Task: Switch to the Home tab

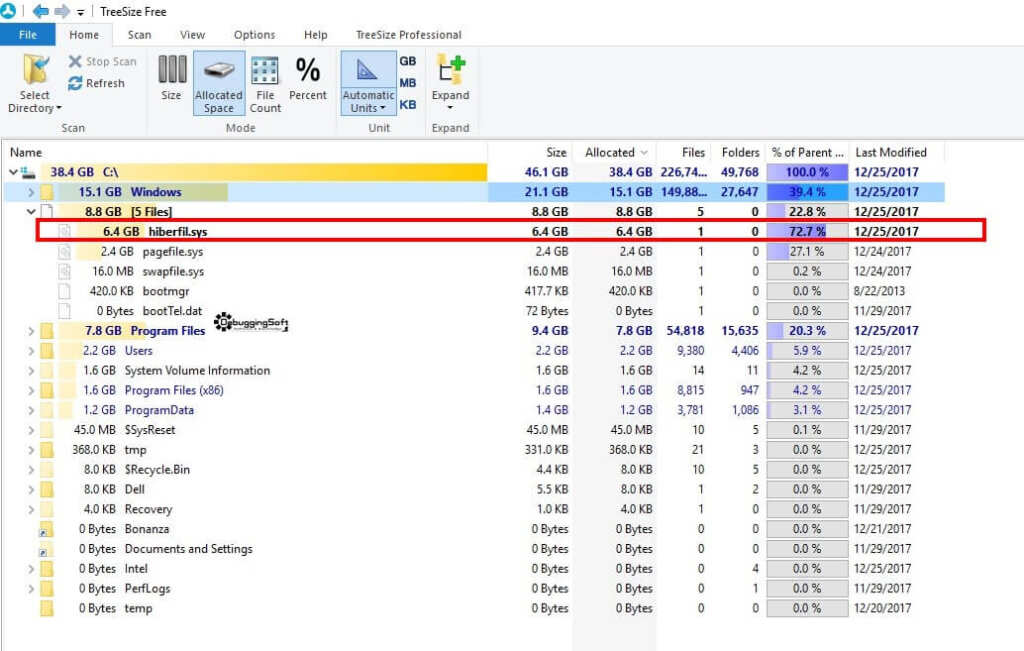Action: click(x=84, y=35)
